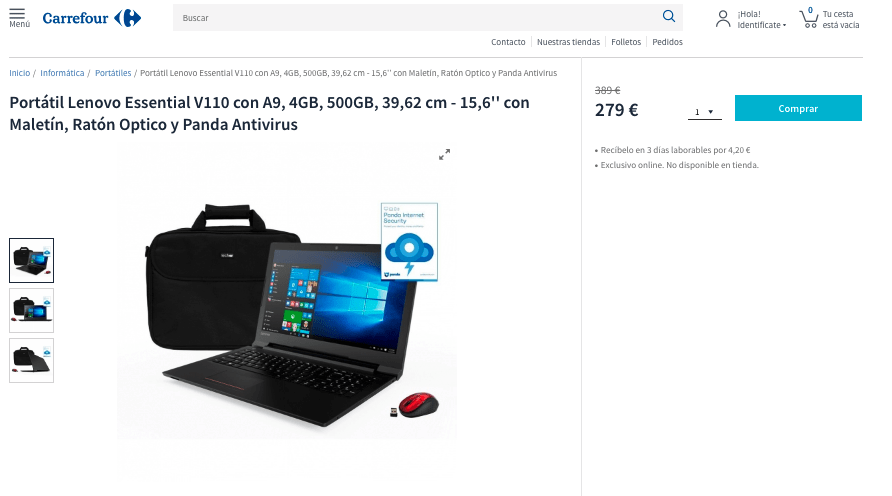Click the user account icon
The width and height of the screenshot is (892, 496).
coord(723,19)
